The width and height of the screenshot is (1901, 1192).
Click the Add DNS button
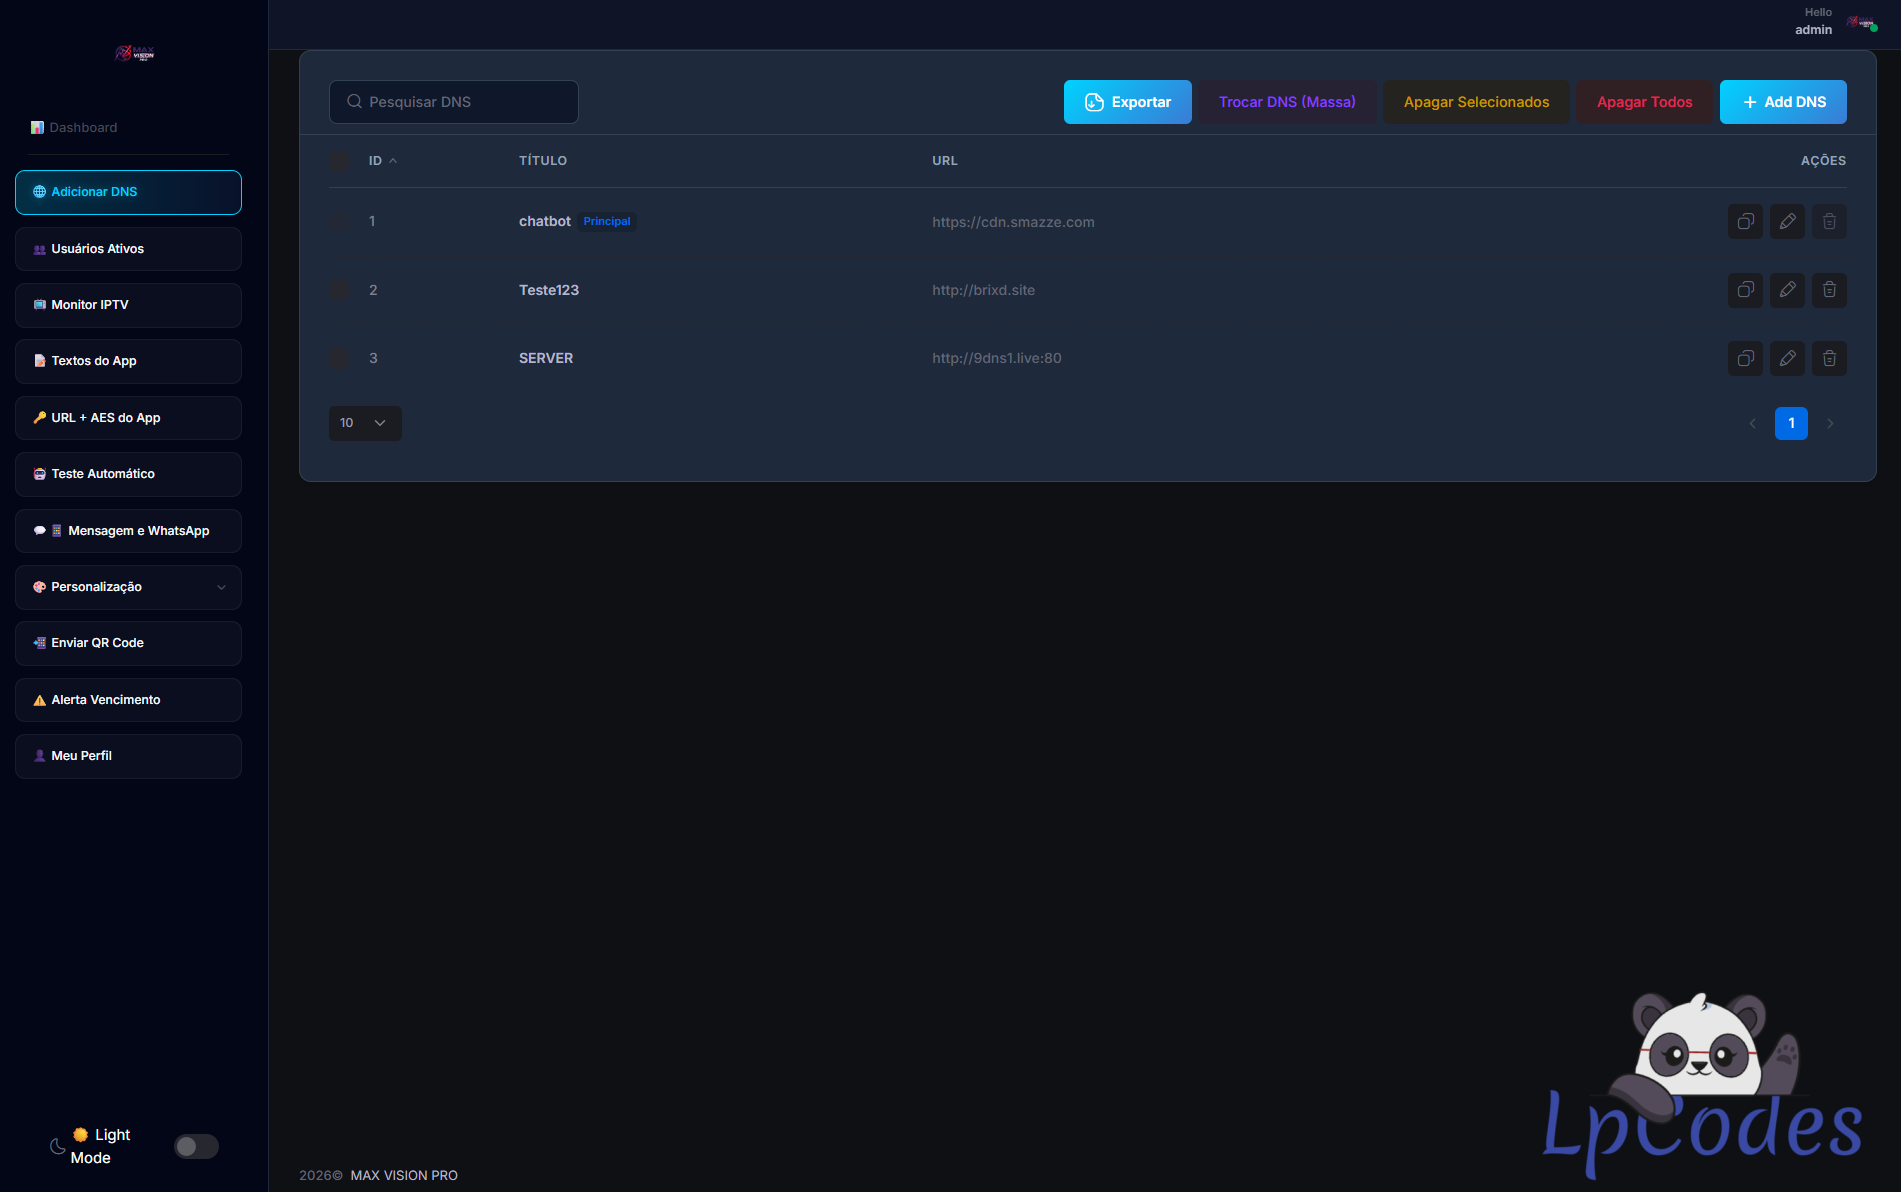click(1783, 102)
